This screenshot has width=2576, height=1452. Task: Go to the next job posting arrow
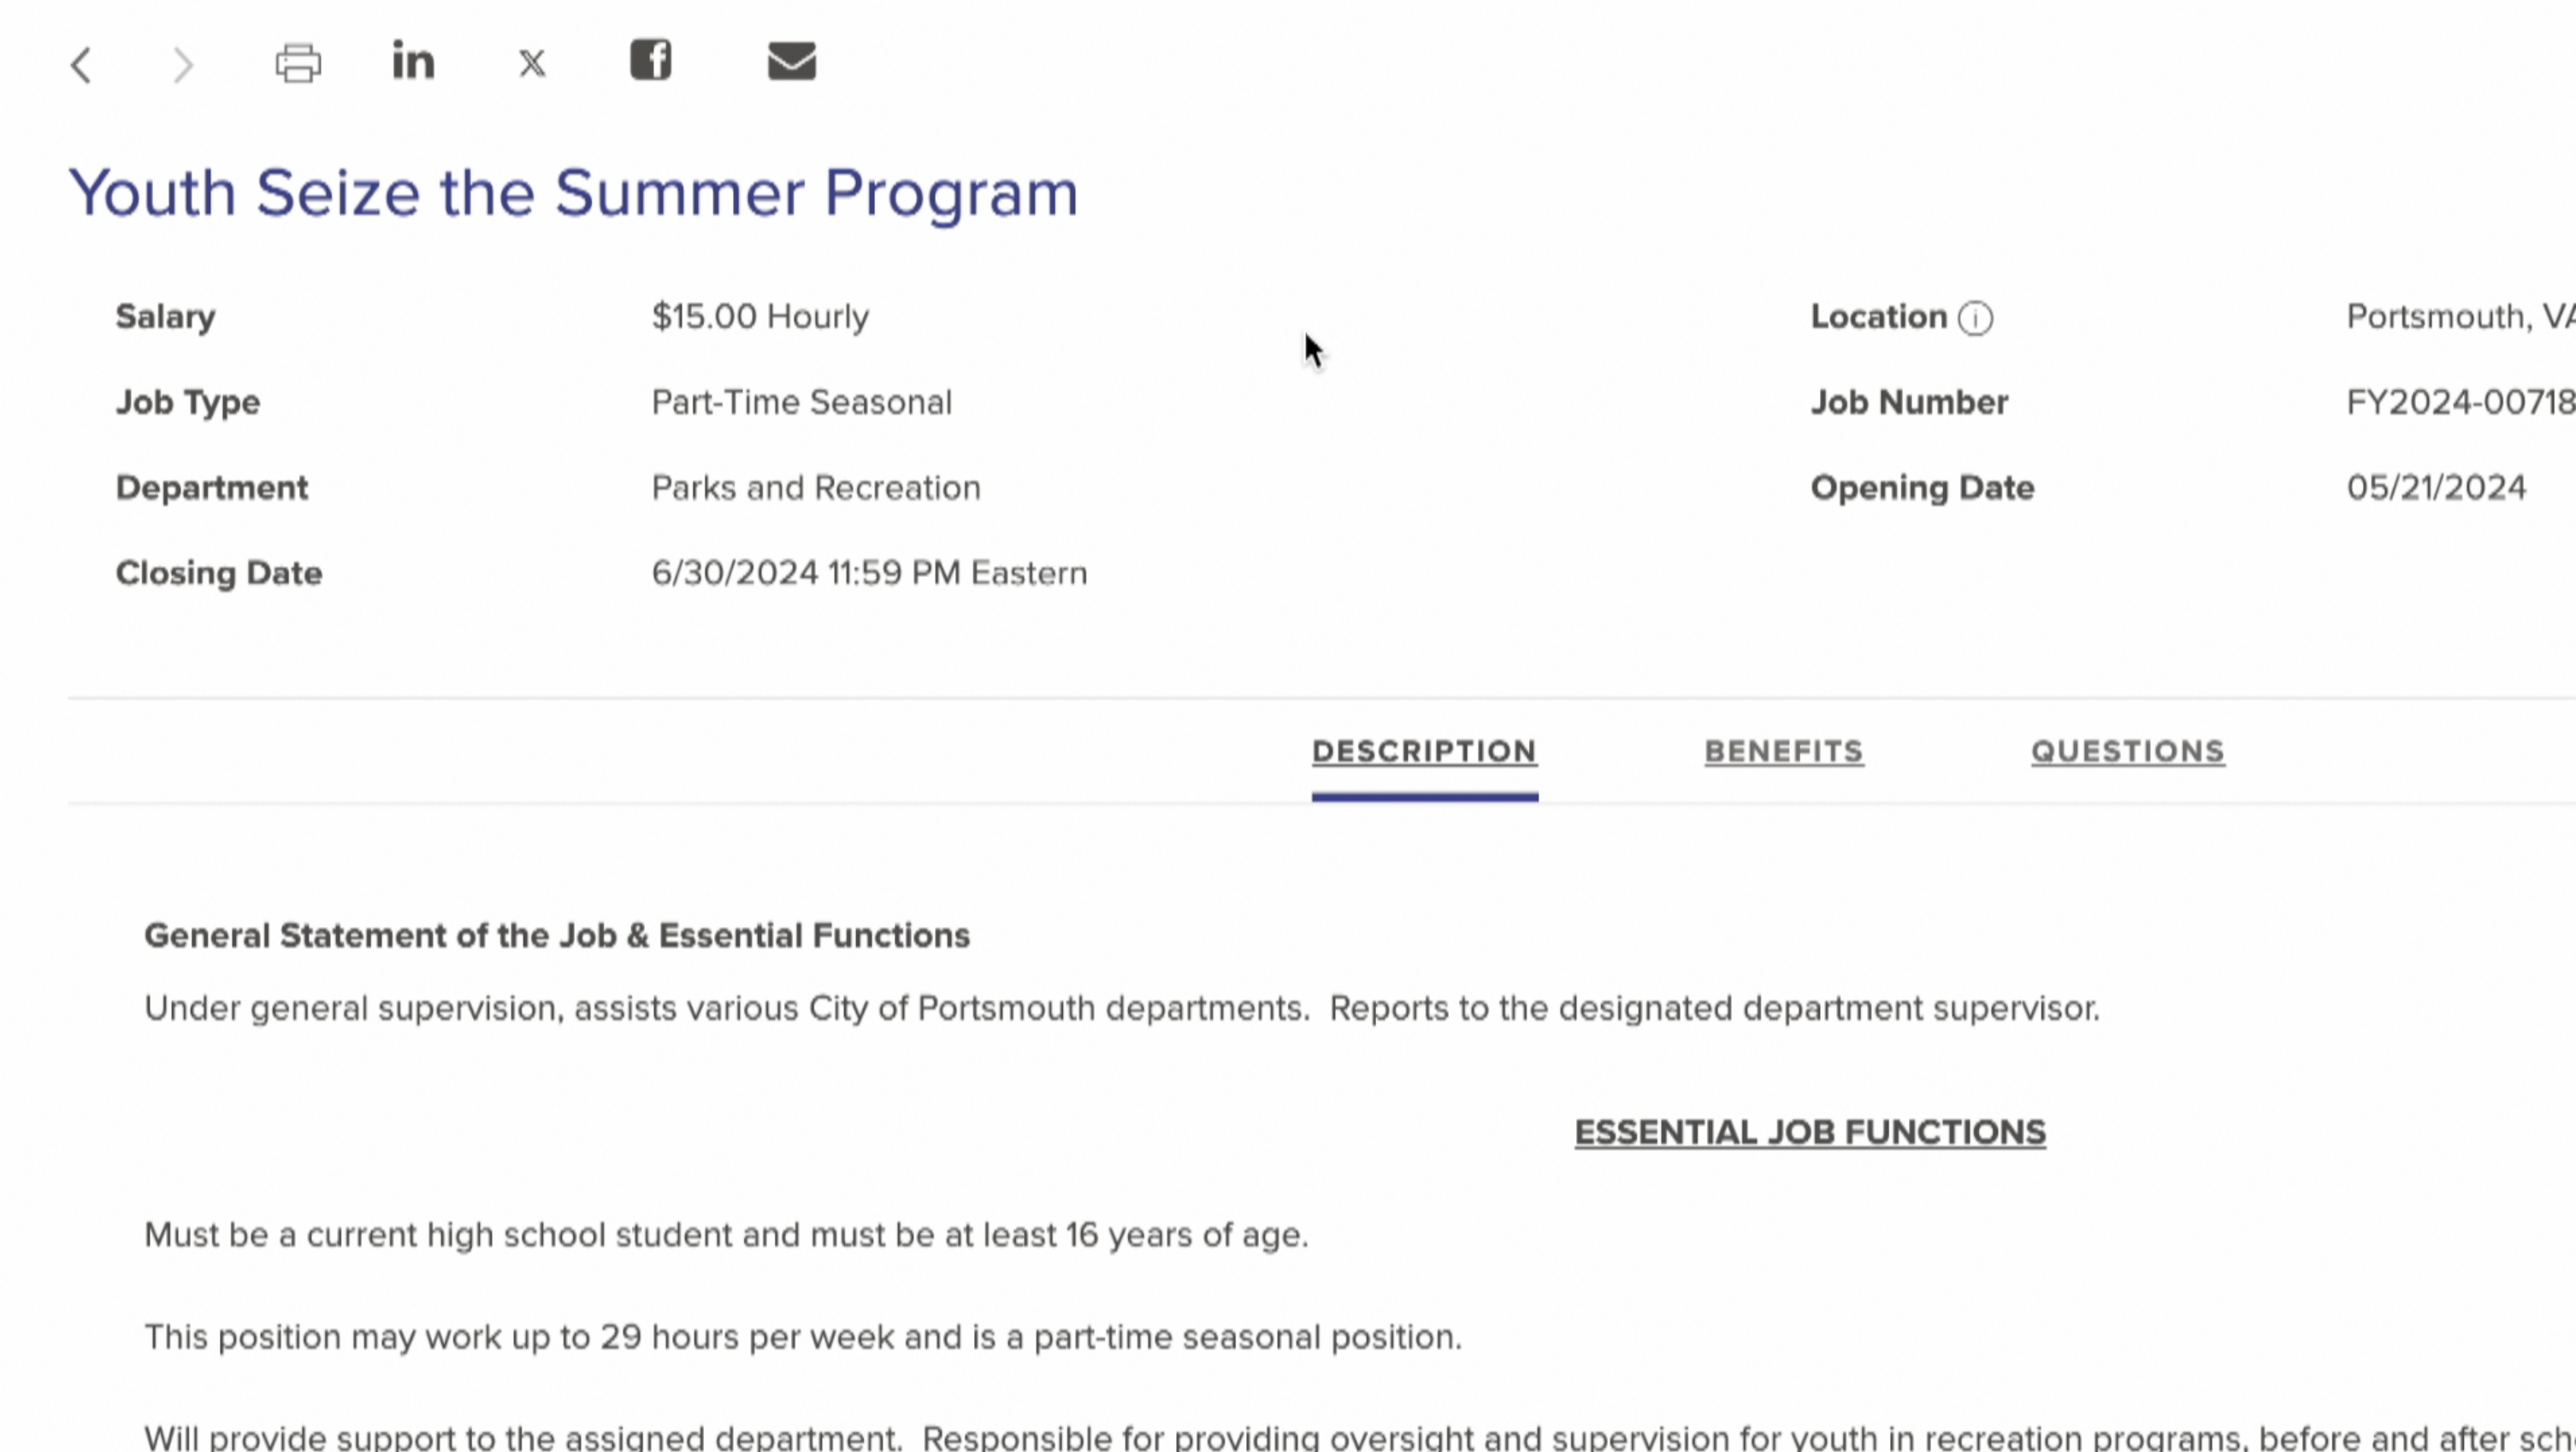pos(182,66)
